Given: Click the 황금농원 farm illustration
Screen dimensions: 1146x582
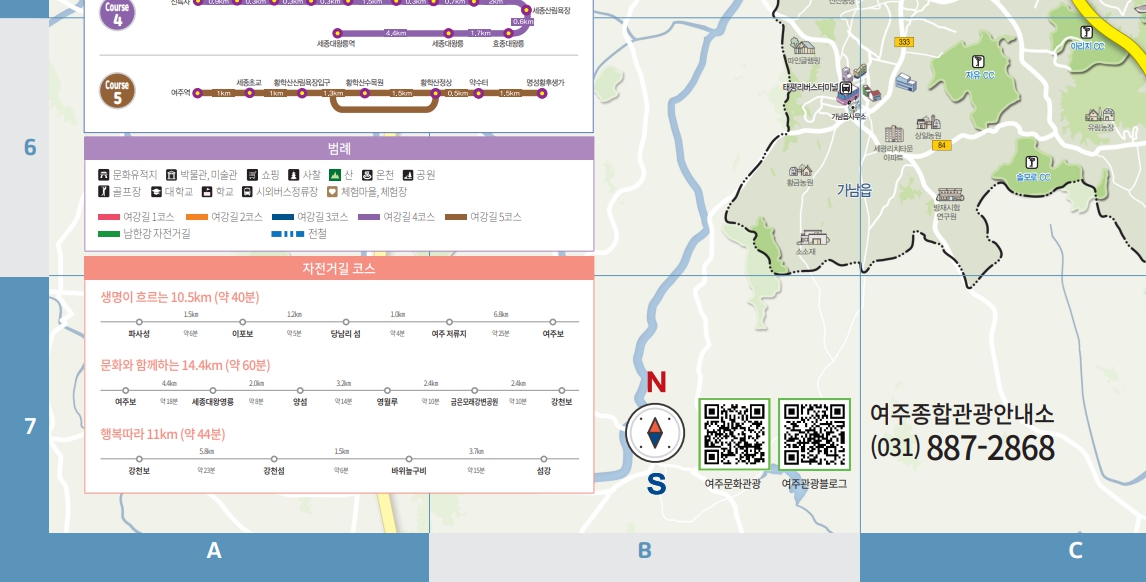Looking at the screenshot, I should point(800,170).
